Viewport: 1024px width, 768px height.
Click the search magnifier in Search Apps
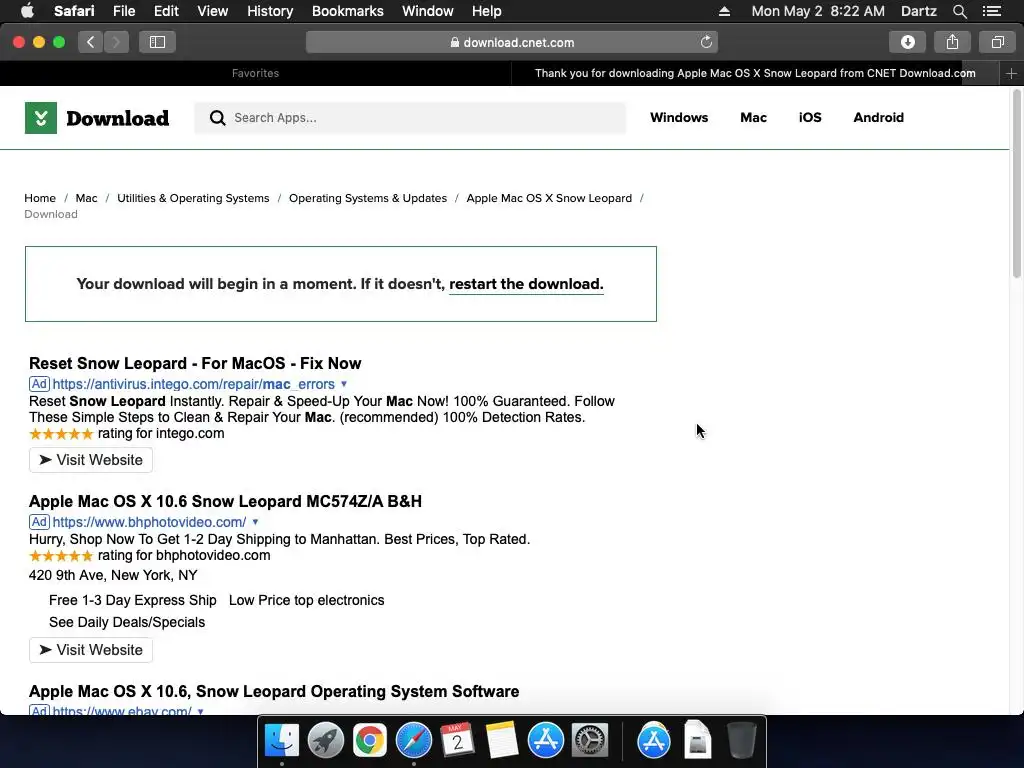(x=217, y=118)
